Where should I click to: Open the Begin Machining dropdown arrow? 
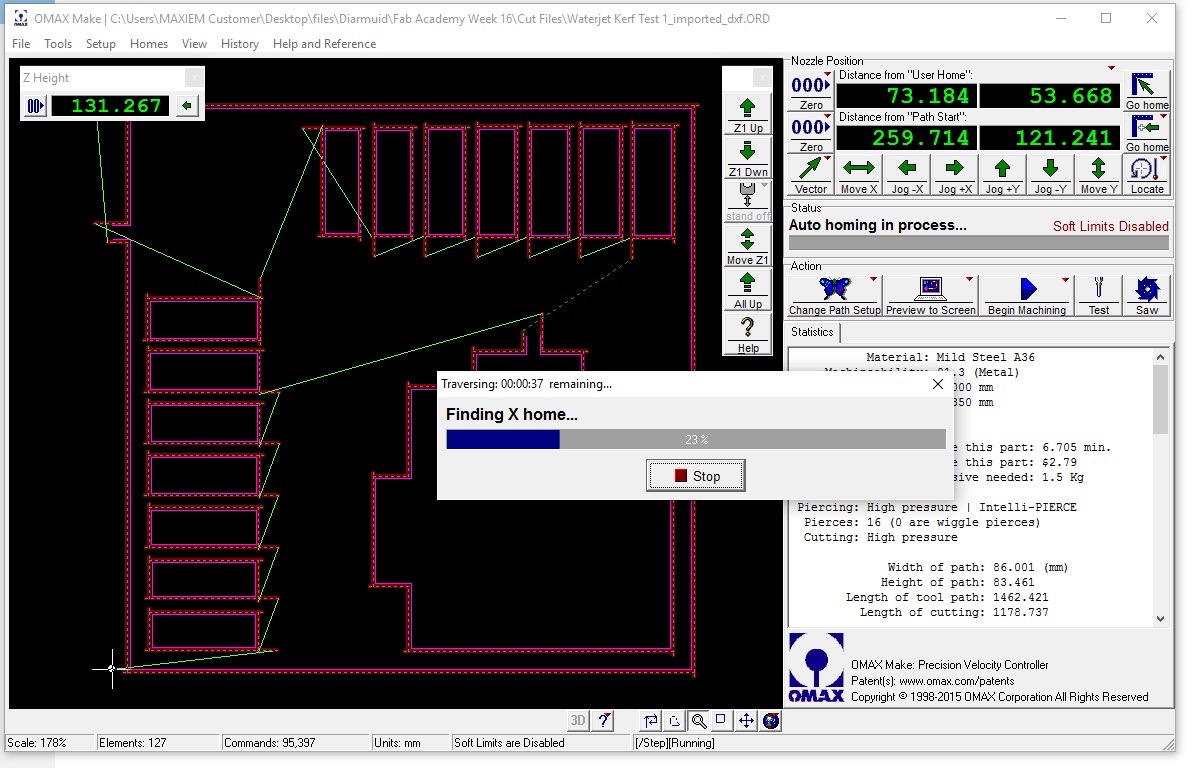(1065, 280)
